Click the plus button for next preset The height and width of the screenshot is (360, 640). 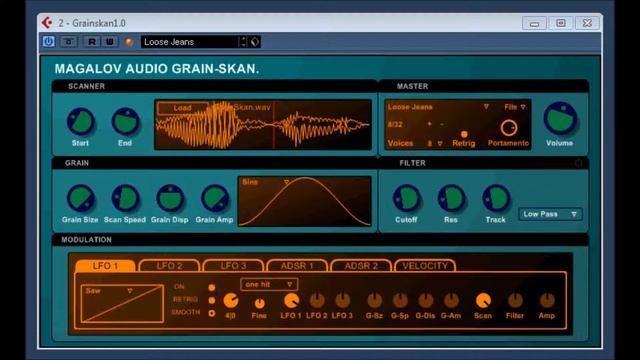[x=429, y=124]
